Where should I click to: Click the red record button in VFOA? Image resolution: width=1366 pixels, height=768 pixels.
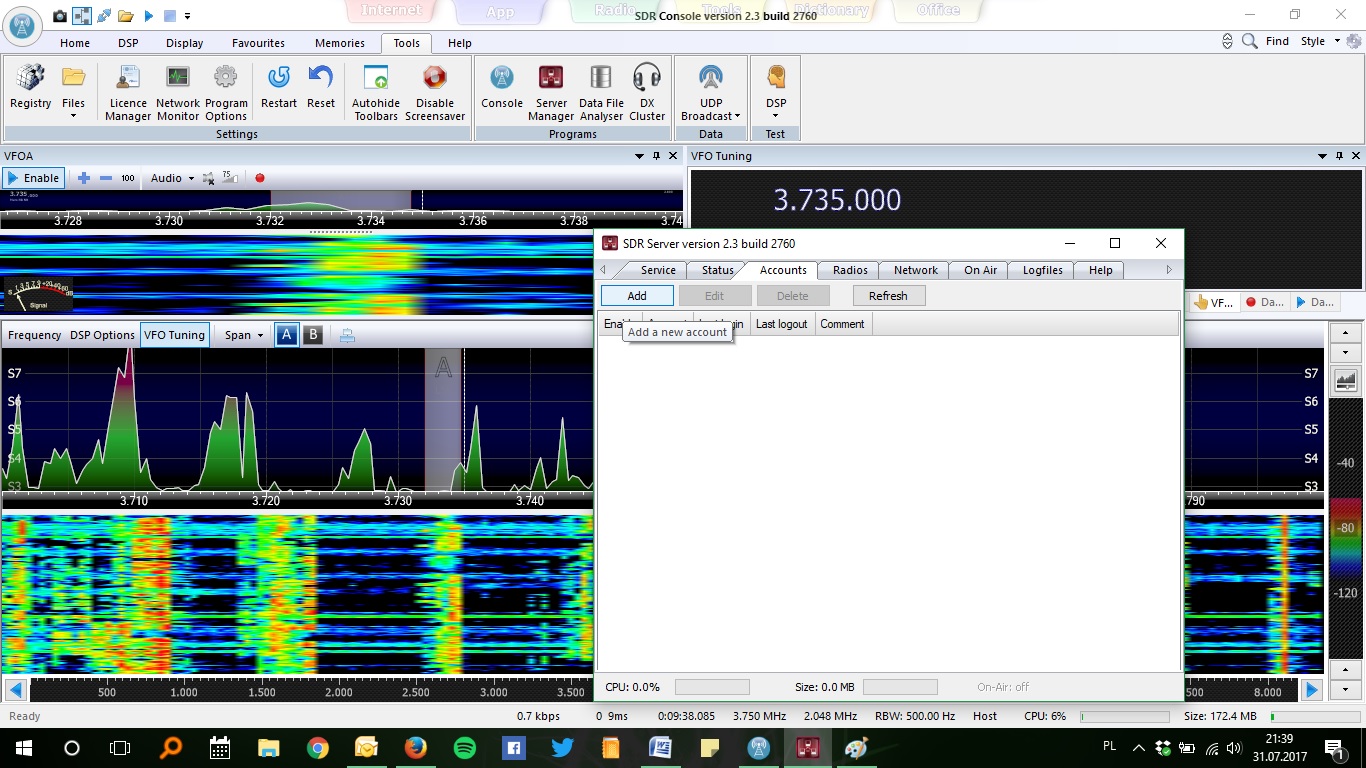tap(260, 178)
